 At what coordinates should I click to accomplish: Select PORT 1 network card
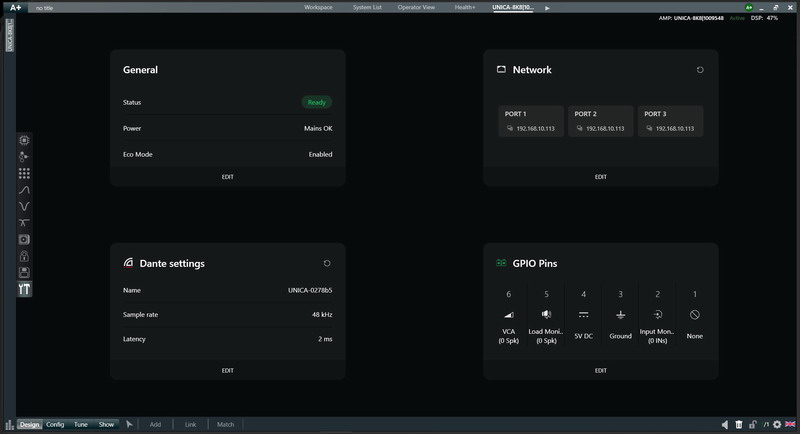click(531, 121)
